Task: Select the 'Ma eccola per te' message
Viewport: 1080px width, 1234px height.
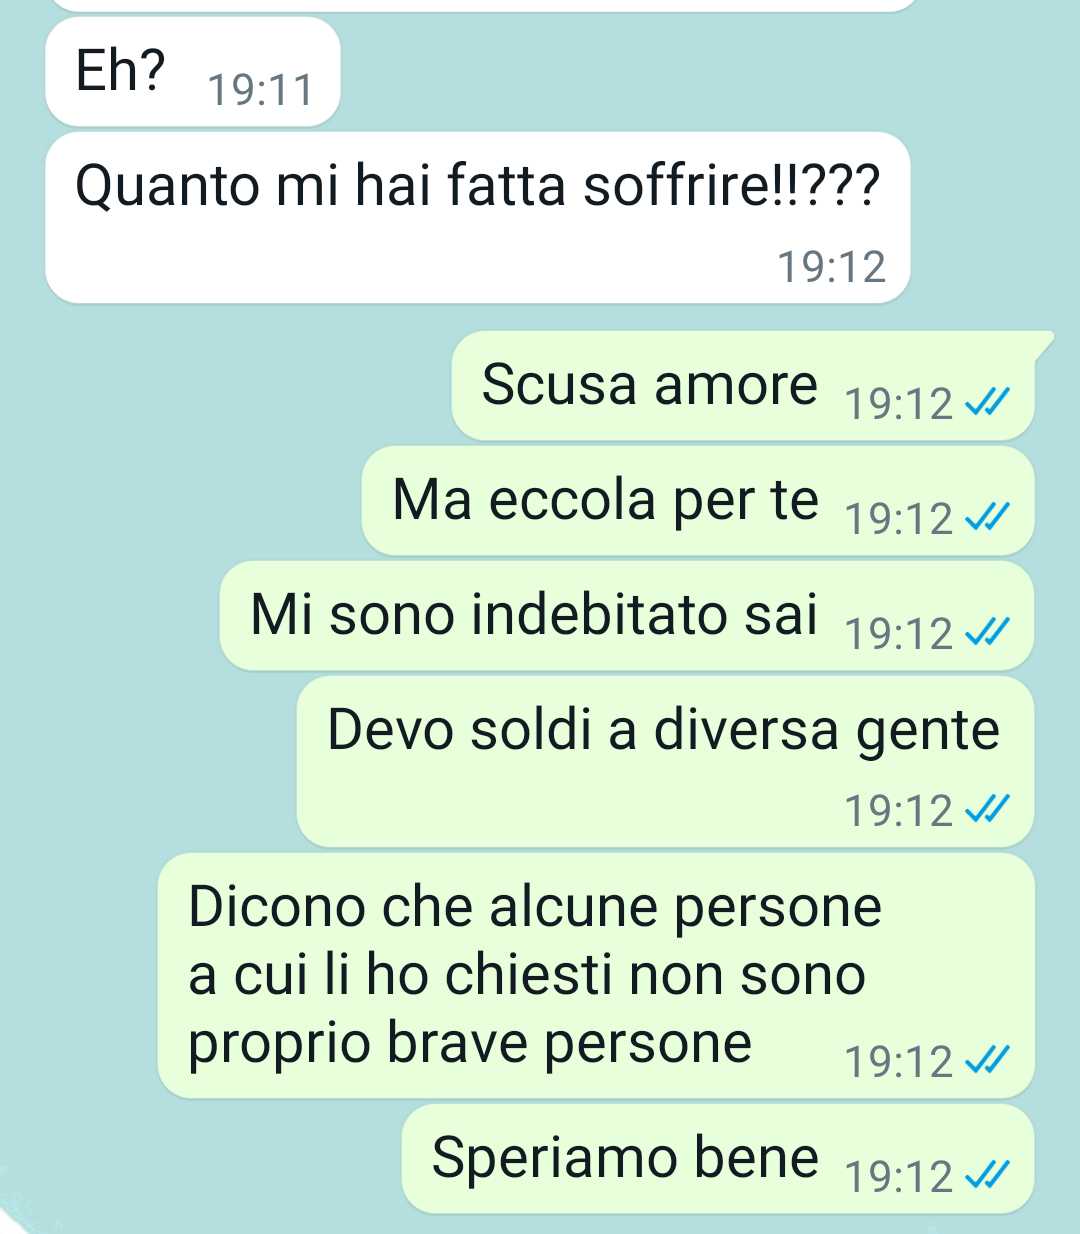Action: 698,500
